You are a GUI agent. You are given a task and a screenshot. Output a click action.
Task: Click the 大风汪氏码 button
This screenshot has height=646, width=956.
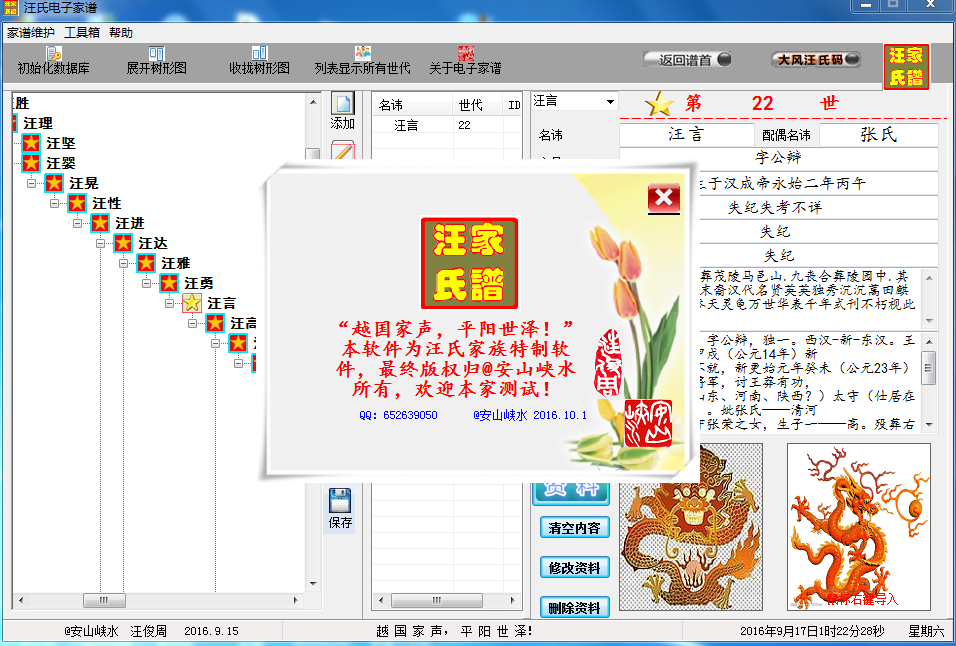click(814, 59)
